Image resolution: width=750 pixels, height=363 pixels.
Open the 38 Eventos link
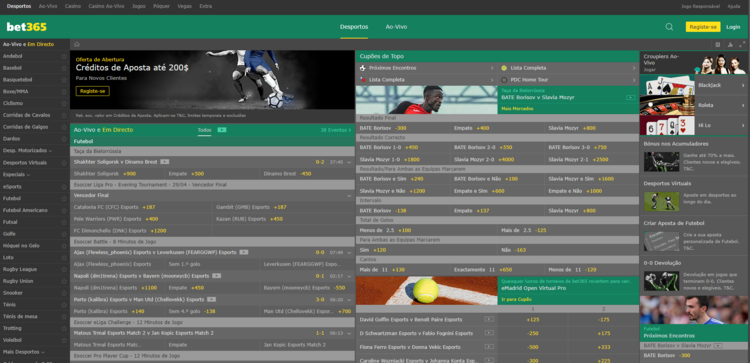[336, 130]
